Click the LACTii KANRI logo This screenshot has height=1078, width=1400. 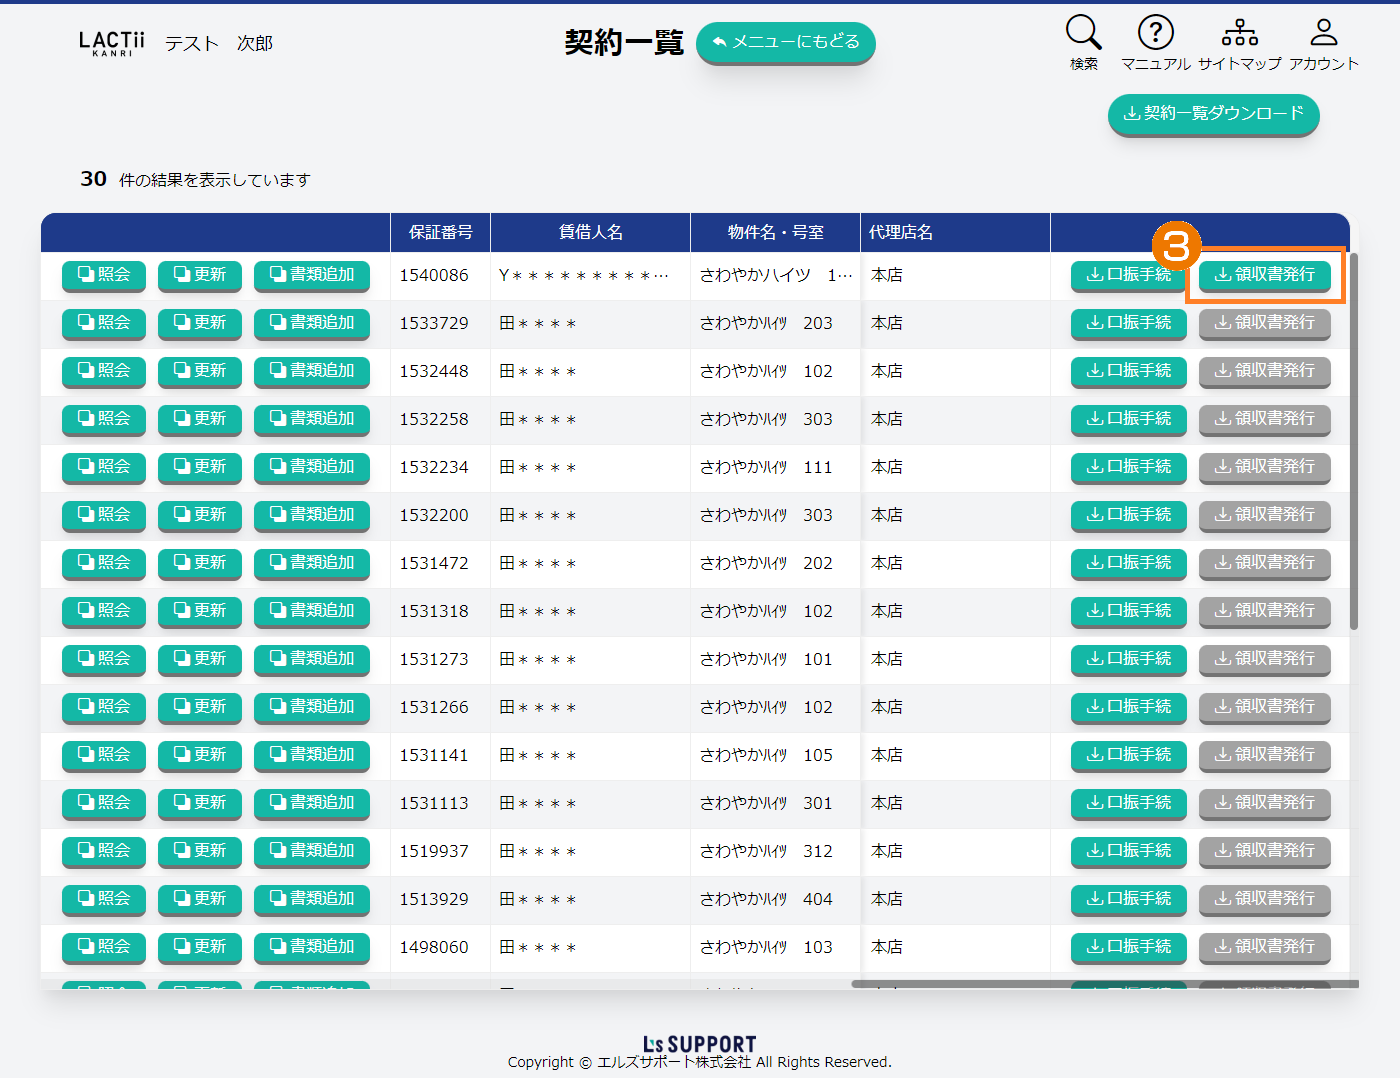pyautogui.click(x=112, y=43)
